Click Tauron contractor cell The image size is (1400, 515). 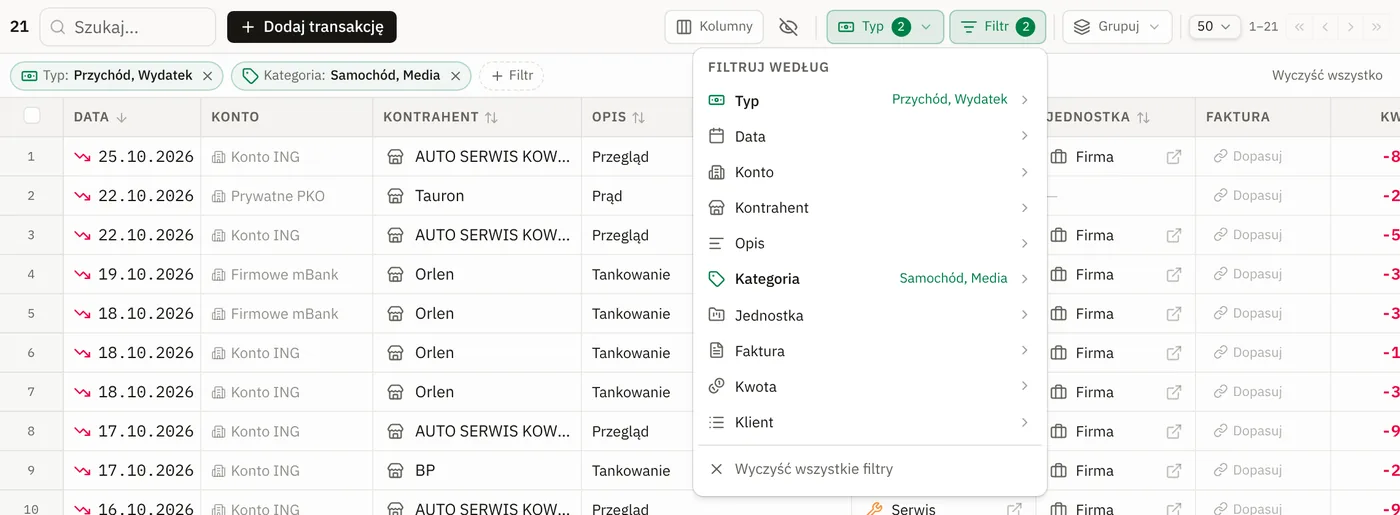[476, 196]
